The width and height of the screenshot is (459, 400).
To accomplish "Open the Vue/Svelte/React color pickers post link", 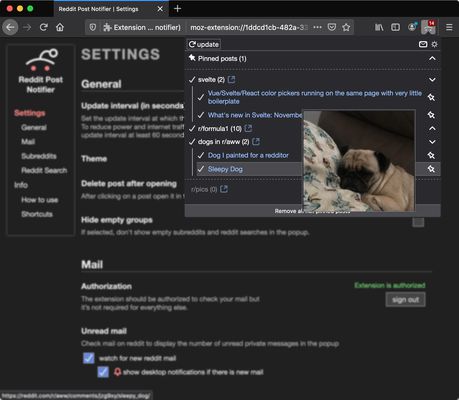I will 315,97.
